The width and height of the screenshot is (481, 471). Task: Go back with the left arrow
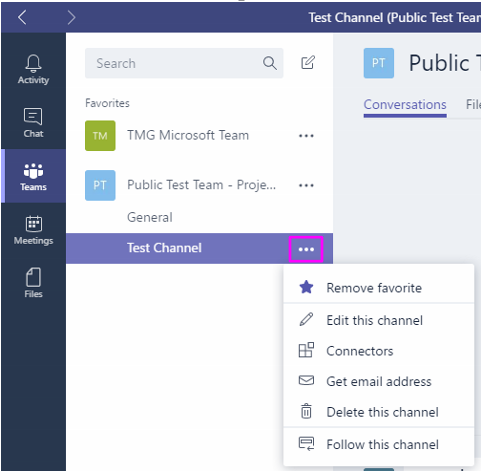22,17
